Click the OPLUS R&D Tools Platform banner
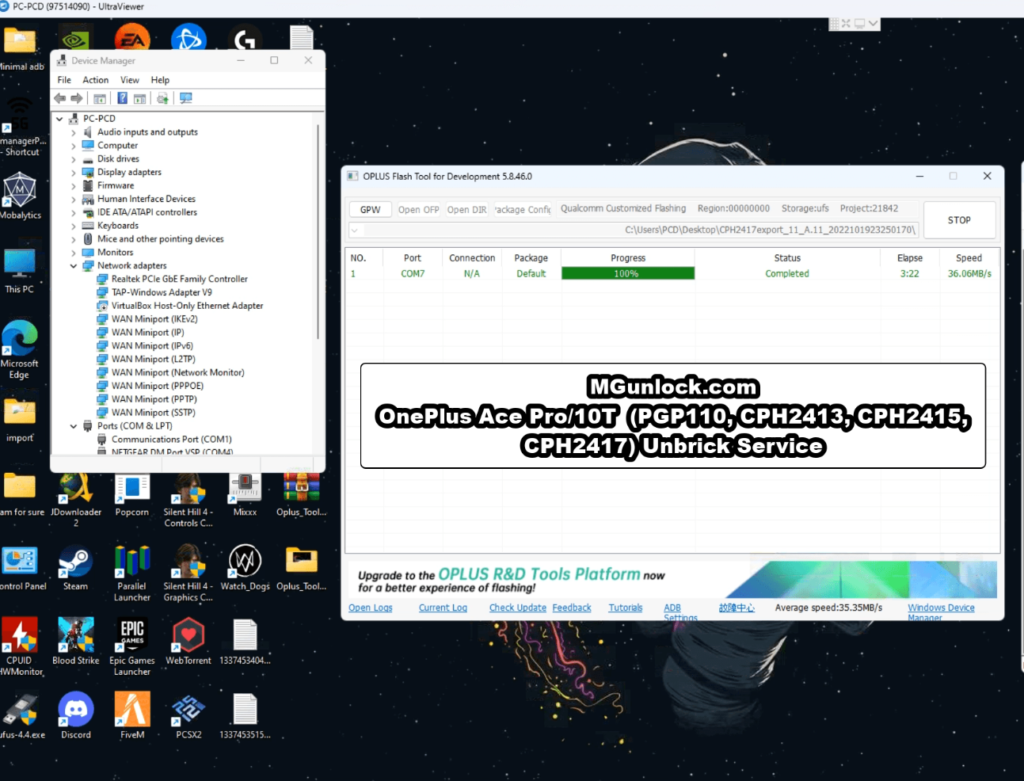This screenshot has height=781, width=1024. tap(673, 579)
